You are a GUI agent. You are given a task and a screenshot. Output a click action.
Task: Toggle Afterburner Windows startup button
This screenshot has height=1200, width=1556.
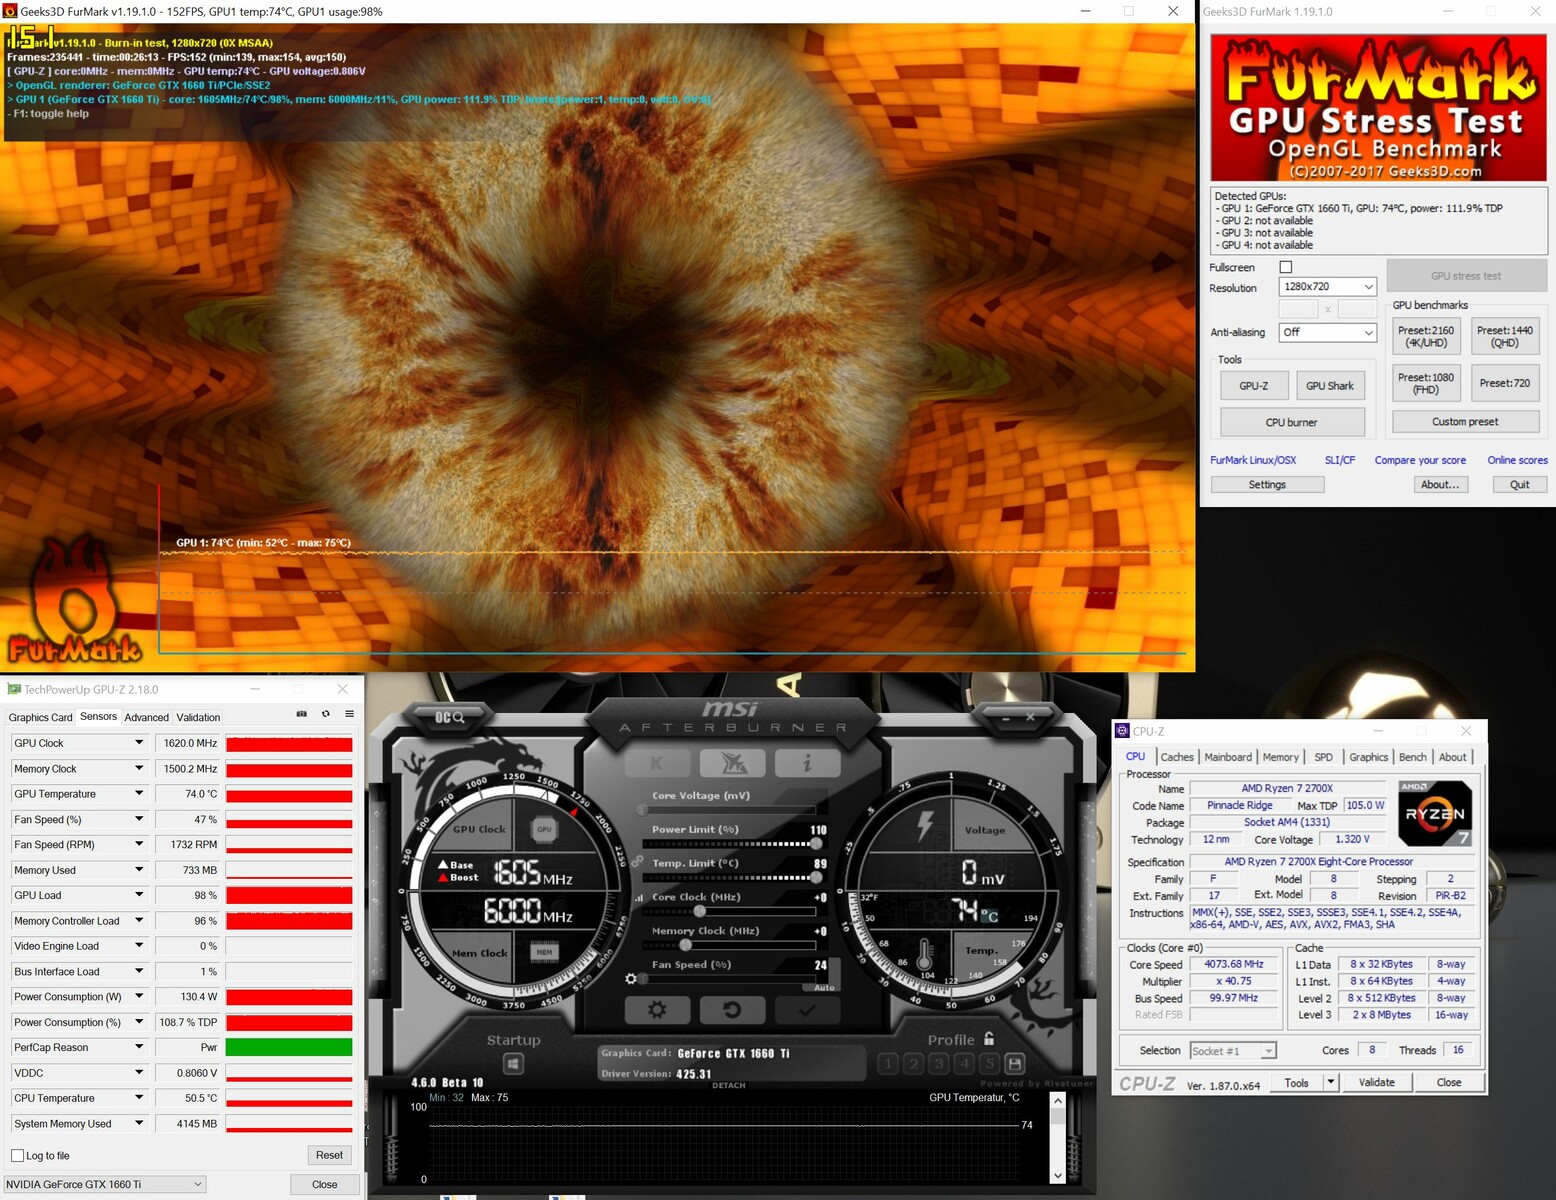[513, 1064]
